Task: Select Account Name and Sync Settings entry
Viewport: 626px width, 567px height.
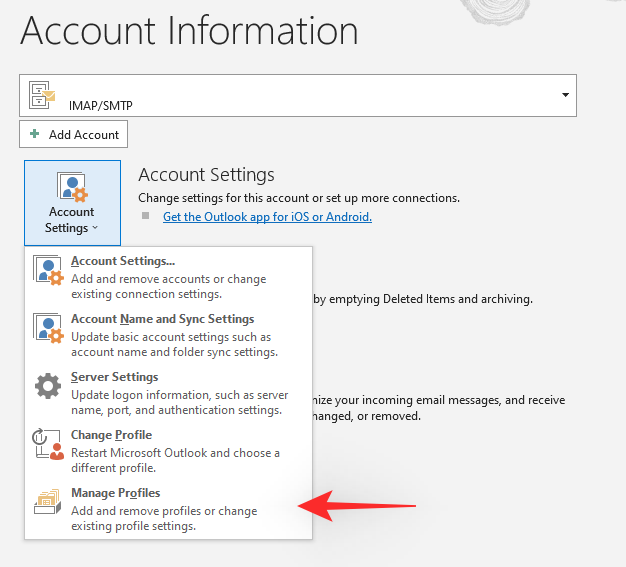Action: pos(162,320)
